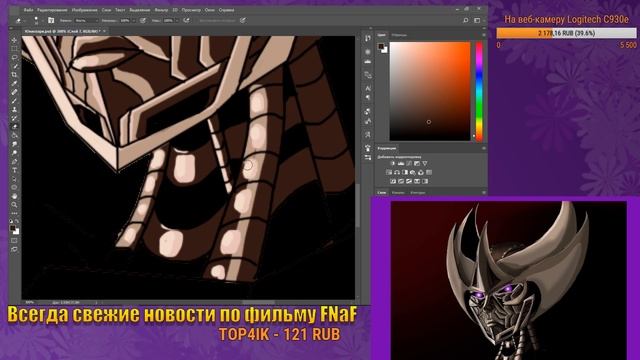Select the Blur tool
This screenshot has width=640, height=360.
click(14, 144)
